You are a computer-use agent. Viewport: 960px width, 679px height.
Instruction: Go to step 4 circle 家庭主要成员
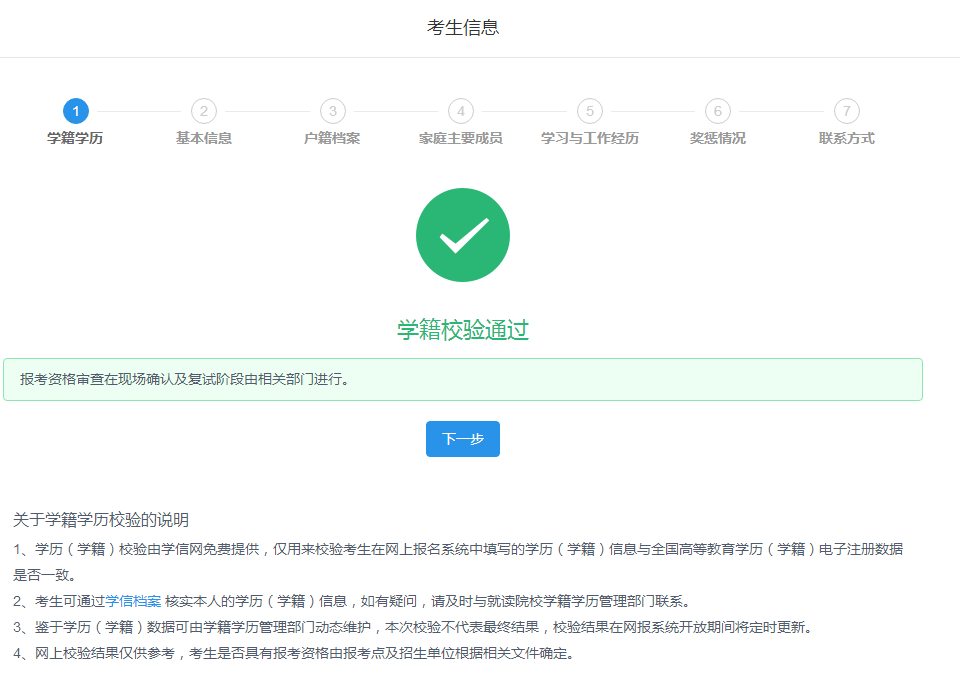coord(461,111)
